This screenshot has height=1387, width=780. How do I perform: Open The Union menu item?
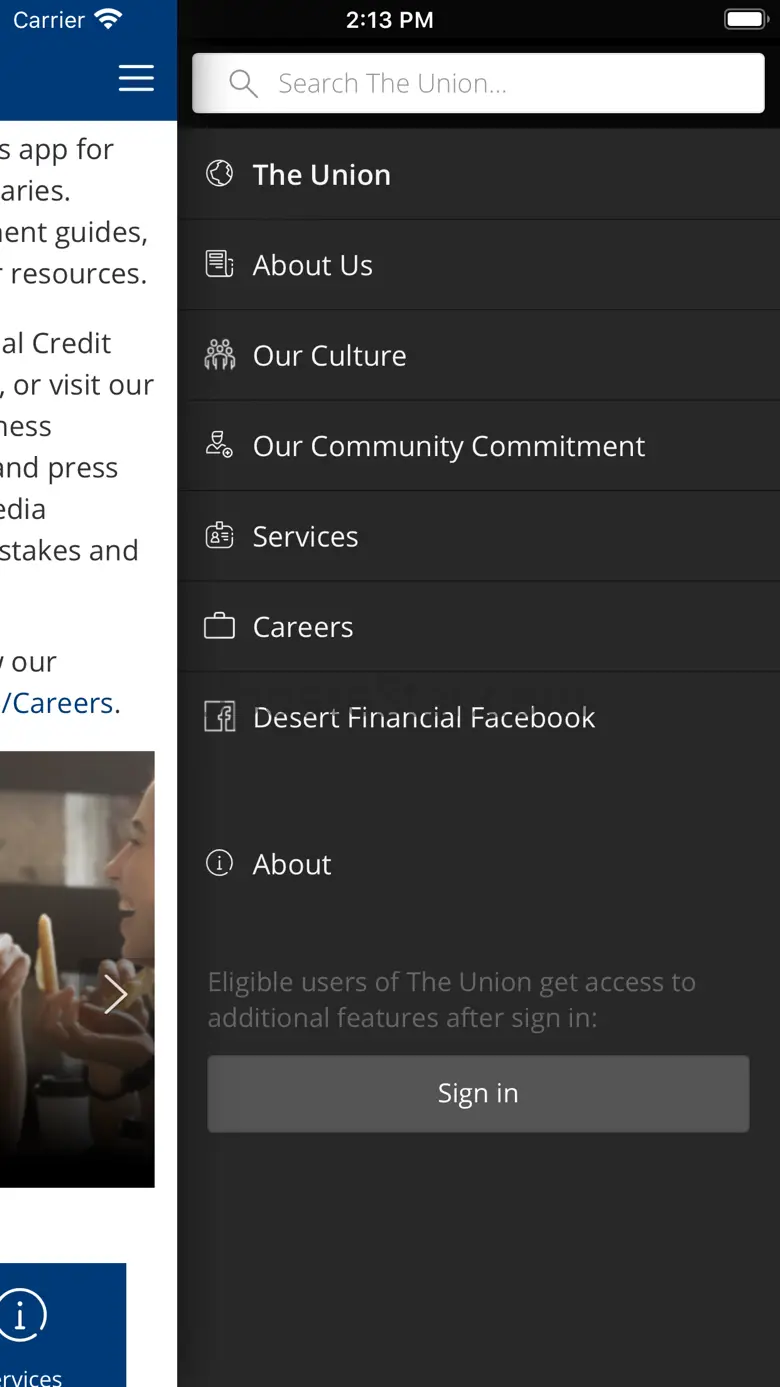point(322,174)
